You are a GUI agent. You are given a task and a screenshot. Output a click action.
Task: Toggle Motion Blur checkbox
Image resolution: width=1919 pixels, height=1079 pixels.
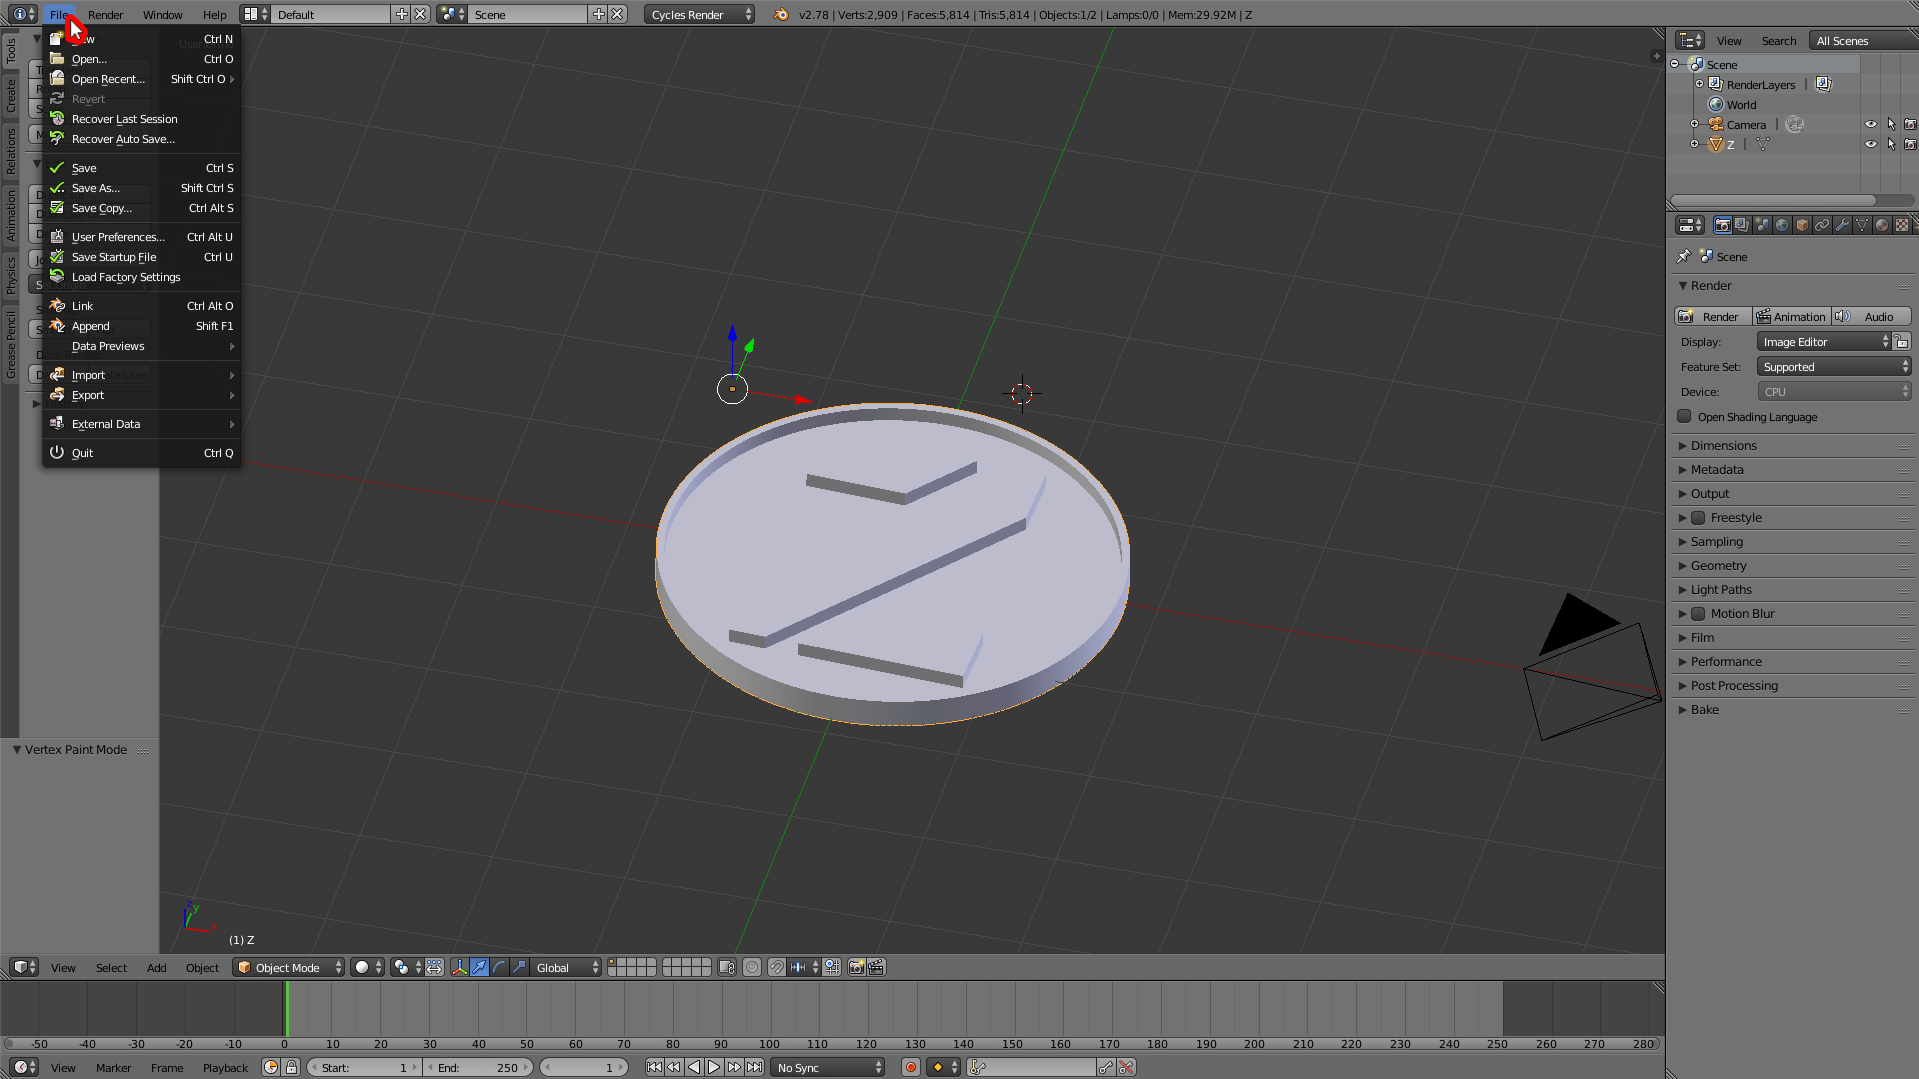(1698, 614)
